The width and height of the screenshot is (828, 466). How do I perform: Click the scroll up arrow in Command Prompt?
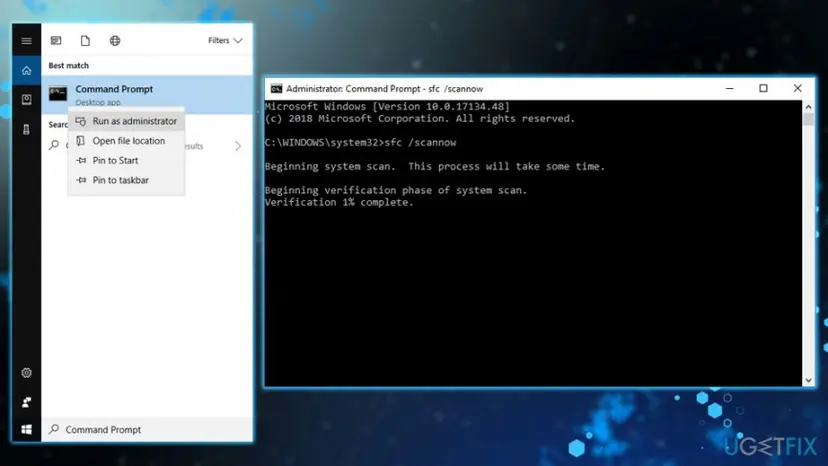coord(808,107)
